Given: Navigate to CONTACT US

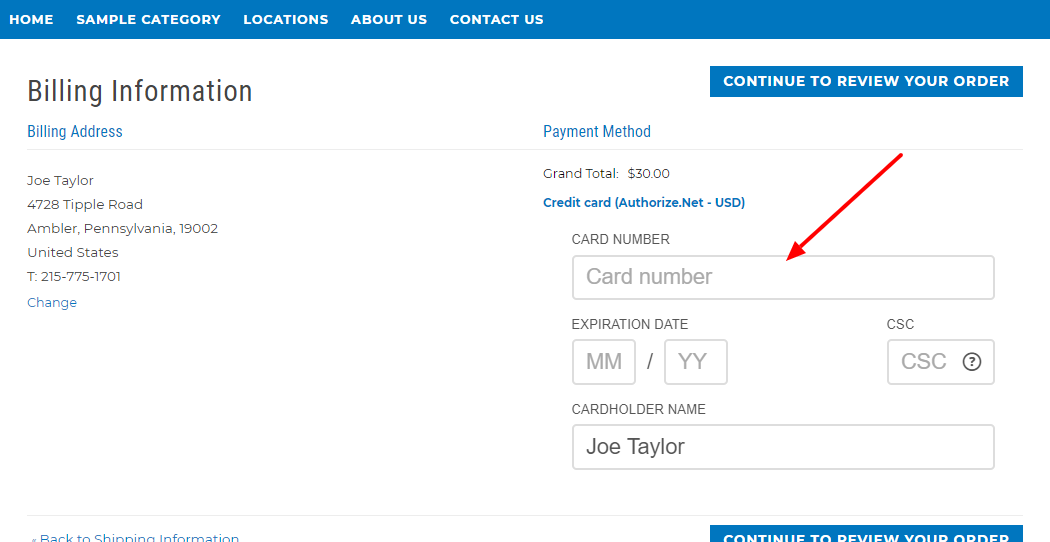Looking at the screenshot, I should click(496, 19).
